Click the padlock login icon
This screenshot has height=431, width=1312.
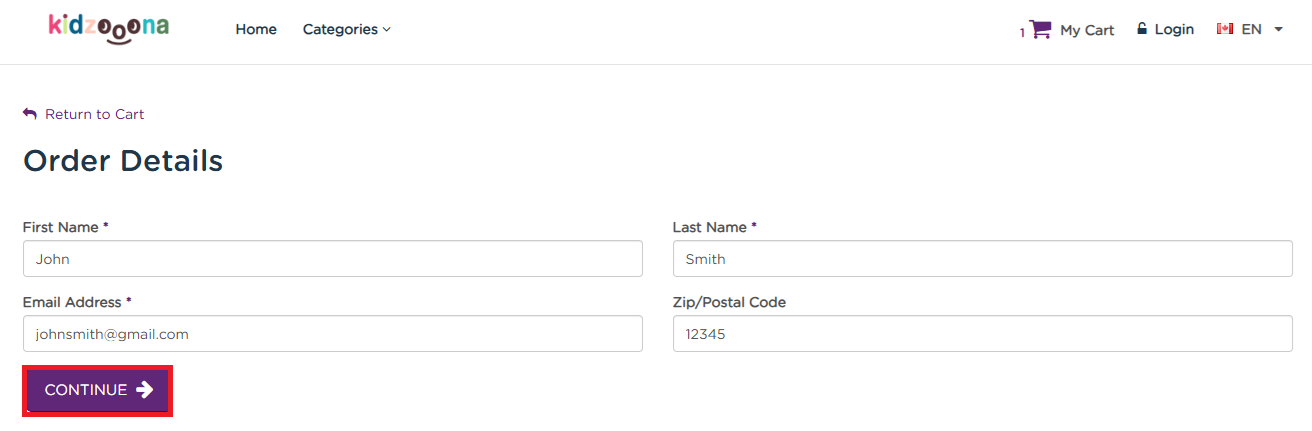coord(1142,29)
